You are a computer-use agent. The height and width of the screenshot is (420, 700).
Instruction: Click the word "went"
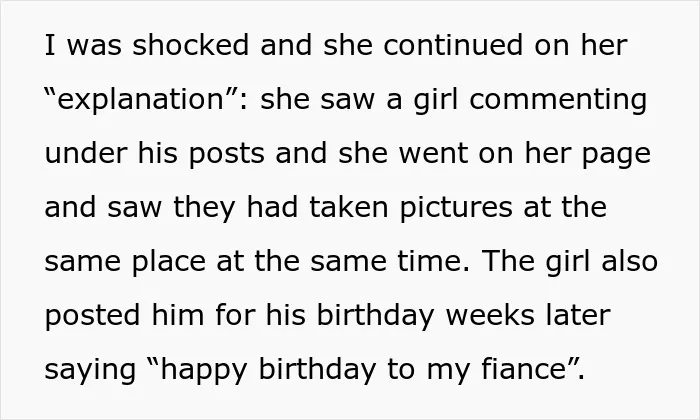[x=433, y=154]
